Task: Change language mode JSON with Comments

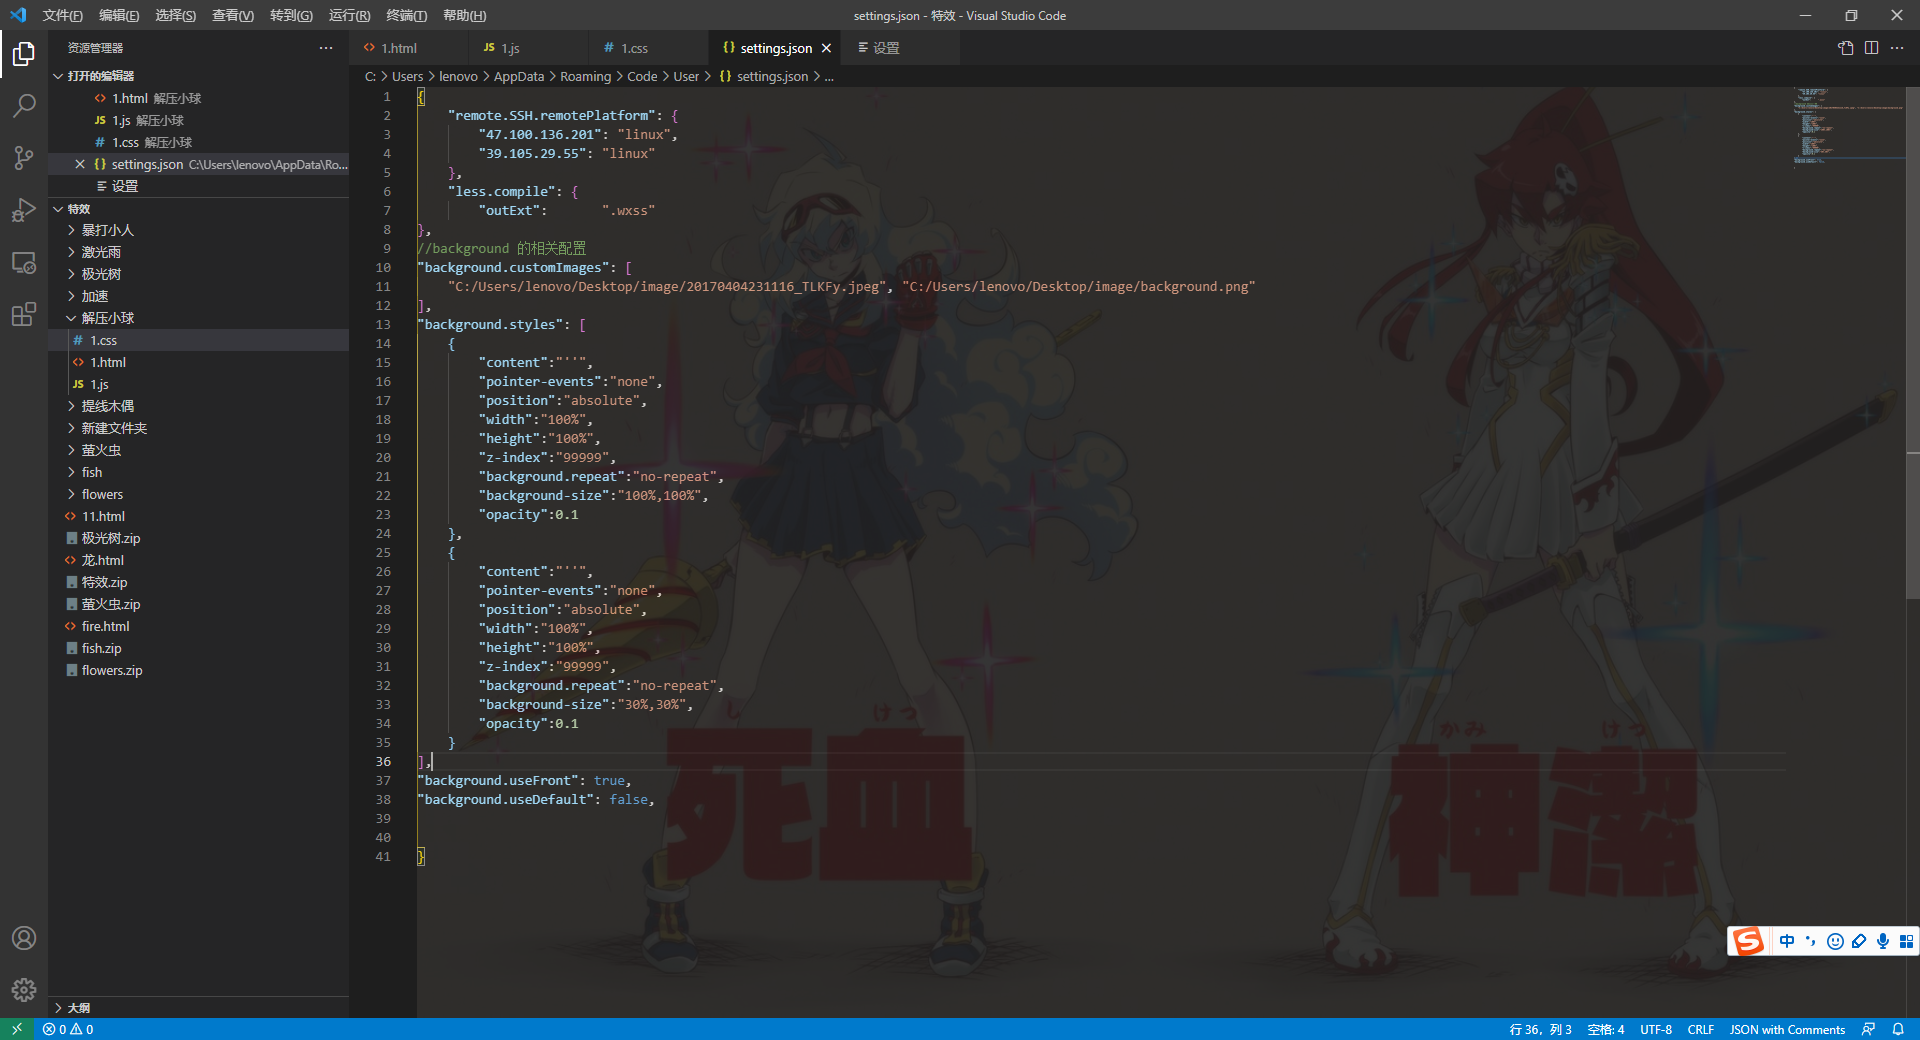Action: 1787,1029
